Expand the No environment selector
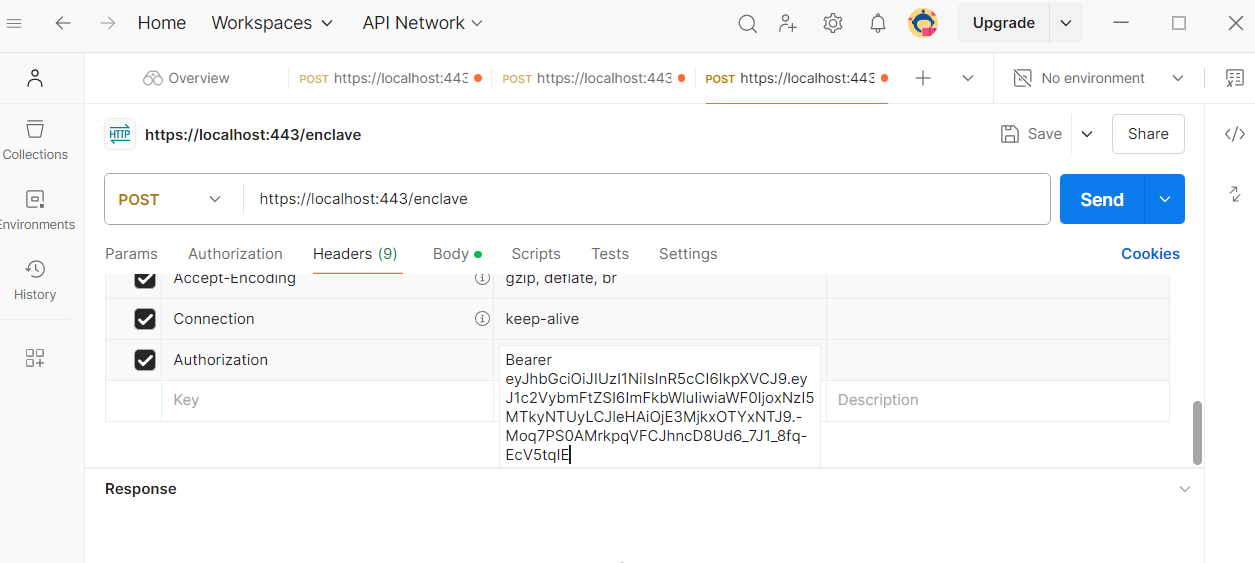The height and width of the screenshot is (563, 1255). [1098, 78]
